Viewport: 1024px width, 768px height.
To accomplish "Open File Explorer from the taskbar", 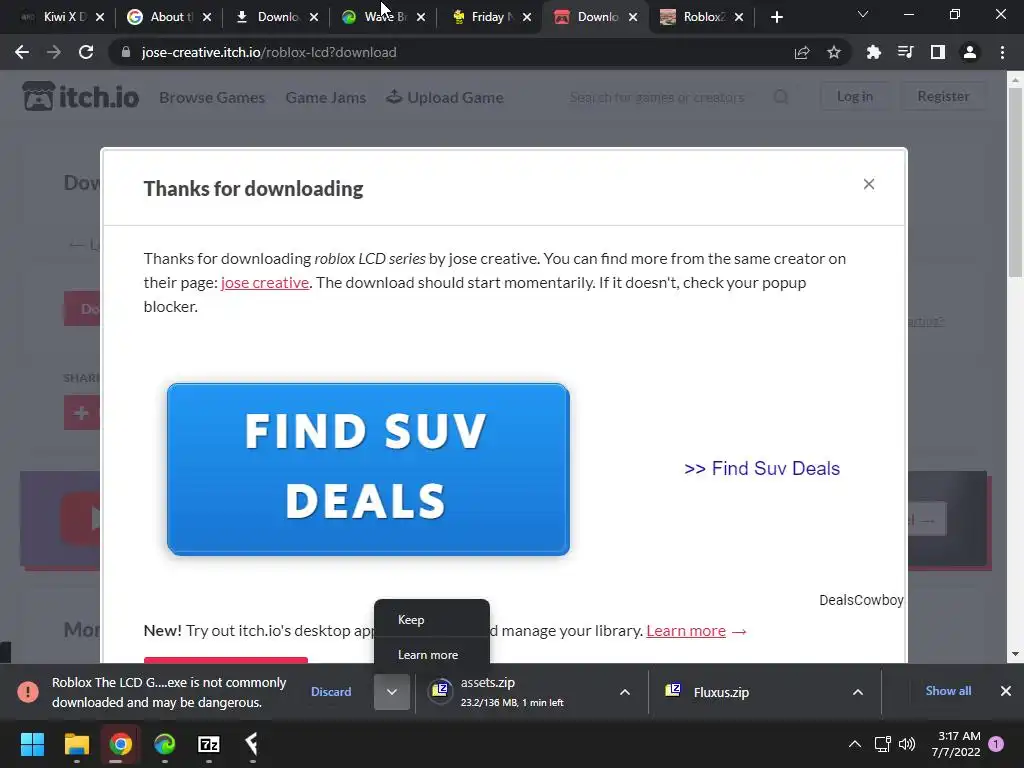I will coord(76,744).
